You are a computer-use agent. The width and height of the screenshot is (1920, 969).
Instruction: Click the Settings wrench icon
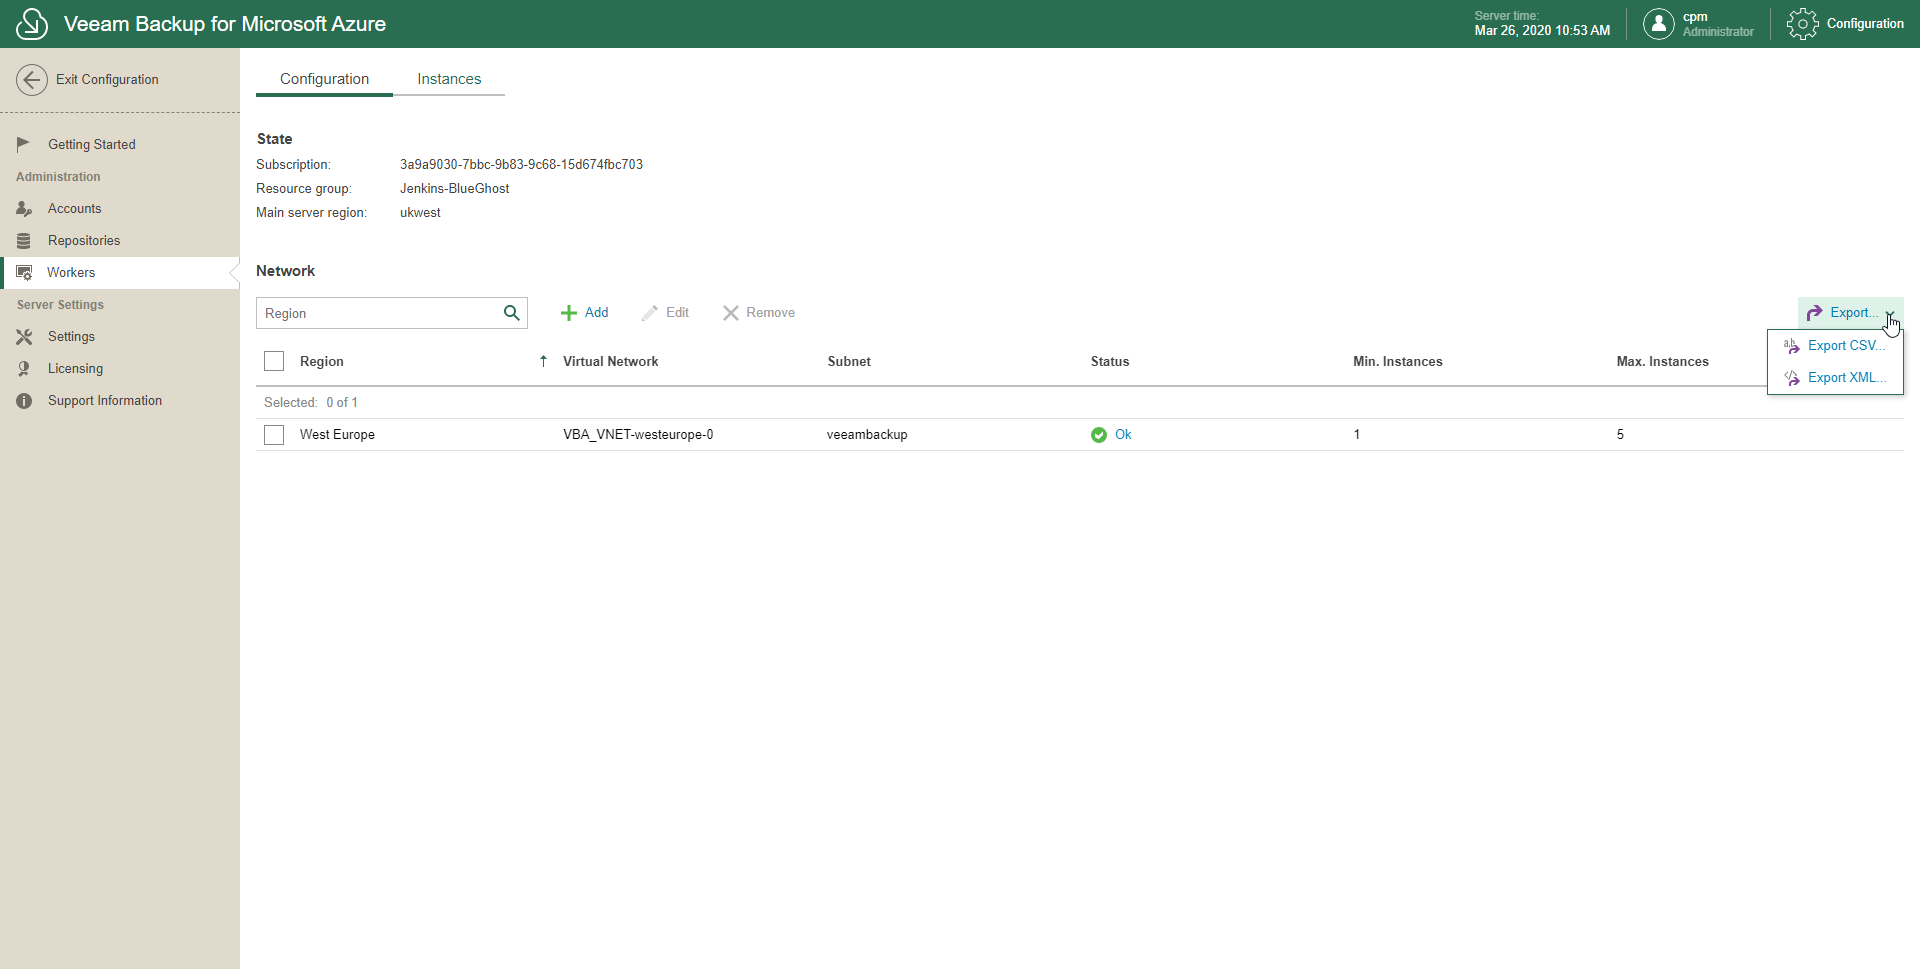click(24, 336)
